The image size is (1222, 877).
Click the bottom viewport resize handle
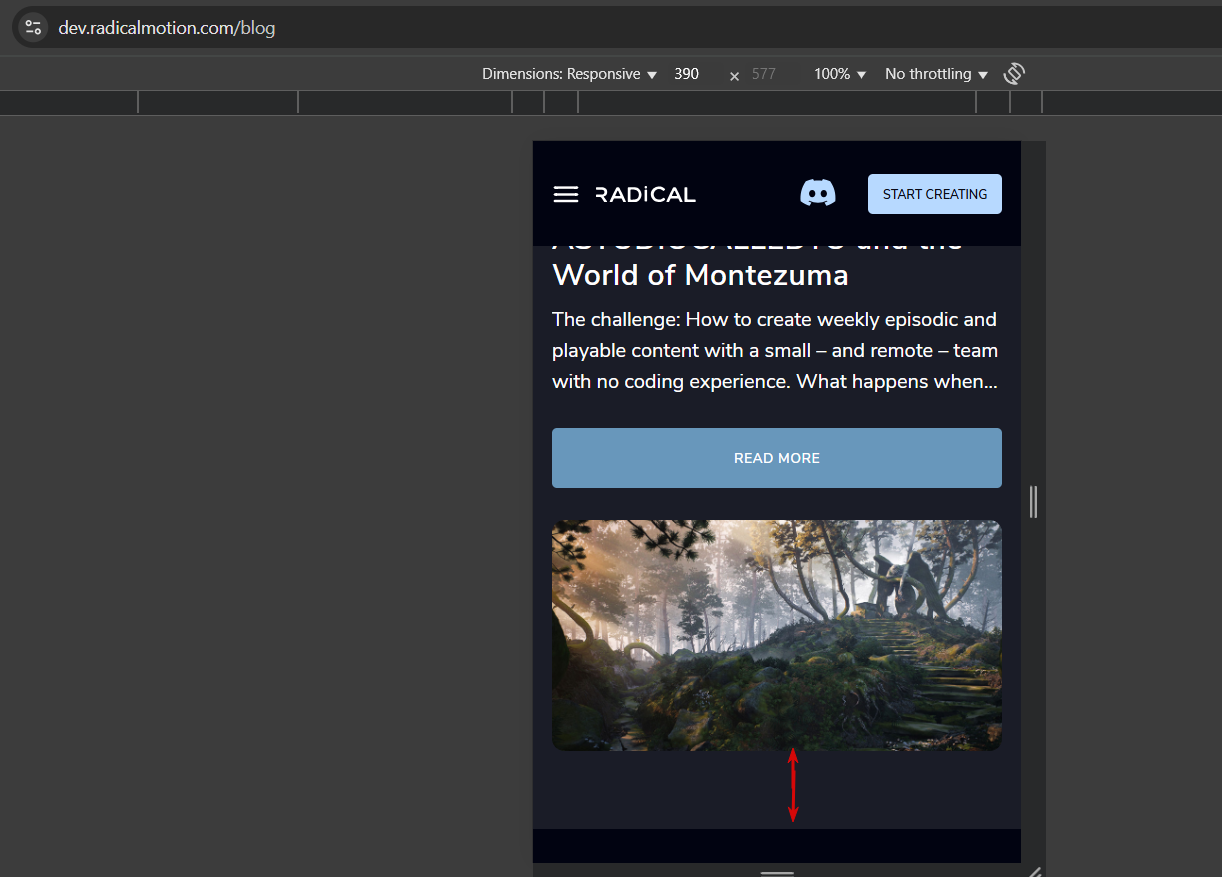[777, 871]
